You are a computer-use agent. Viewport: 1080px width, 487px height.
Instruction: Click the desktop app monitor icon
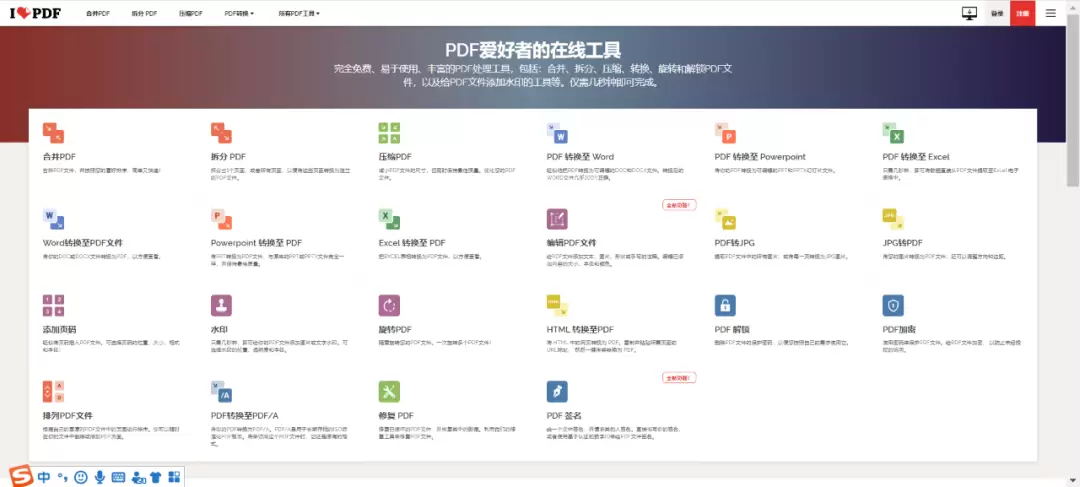click(970, 13)
